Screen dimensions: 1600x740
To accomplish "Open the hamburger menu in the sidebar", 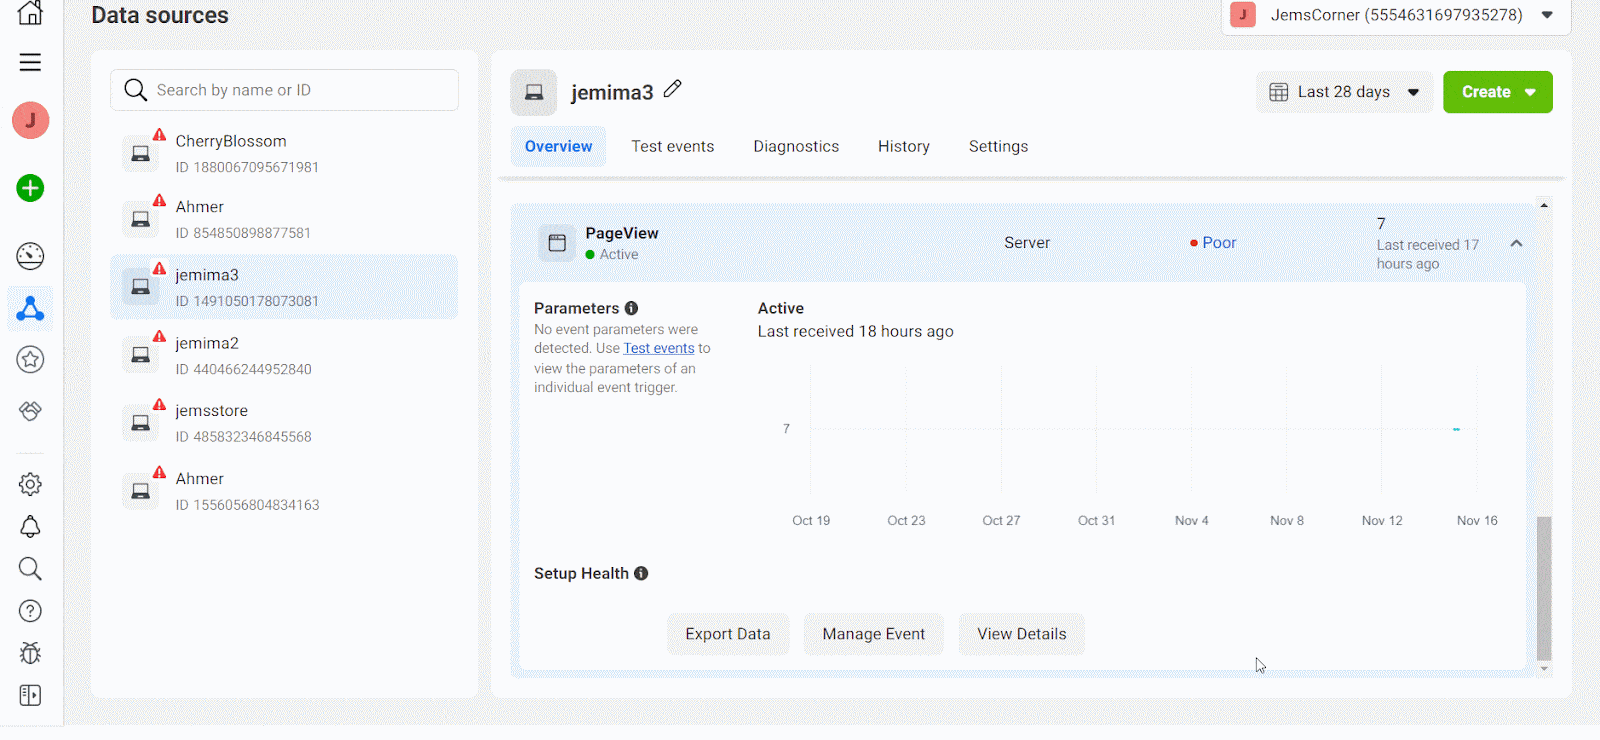I will pos(30,62).
